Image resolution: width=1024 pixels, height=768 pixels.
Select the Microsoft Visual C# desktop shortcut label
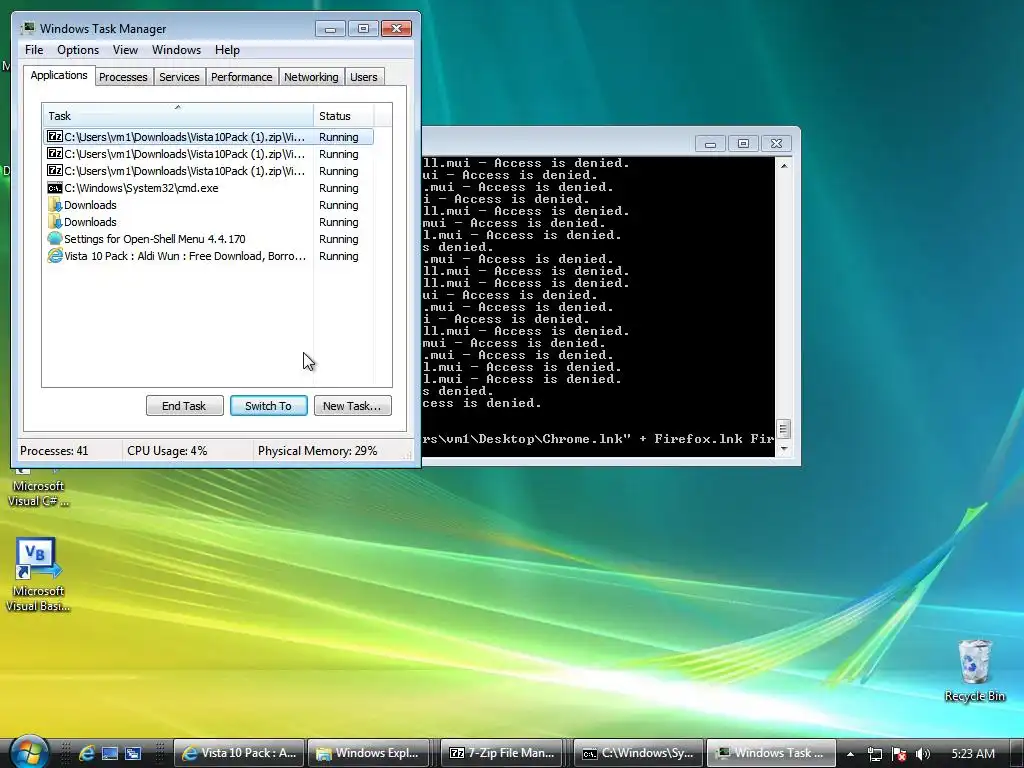tap(38, 494)
